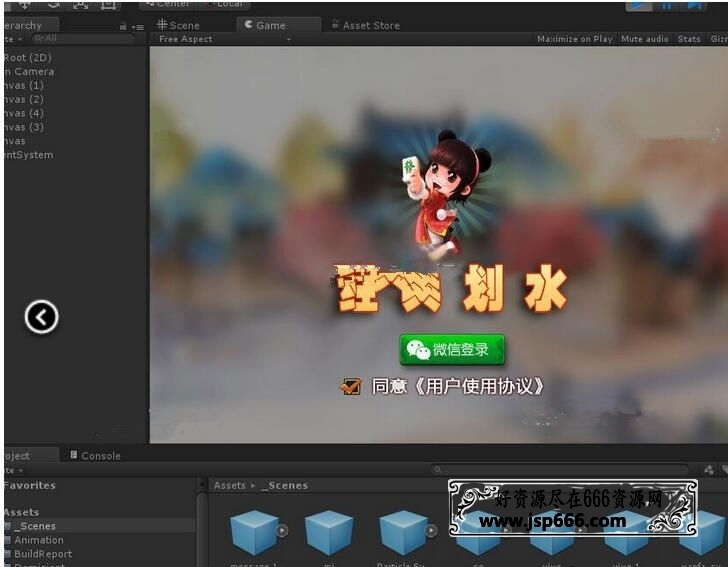Select the mj scene asset cube
The image size is (728, 567).
[x=329, y=532]
